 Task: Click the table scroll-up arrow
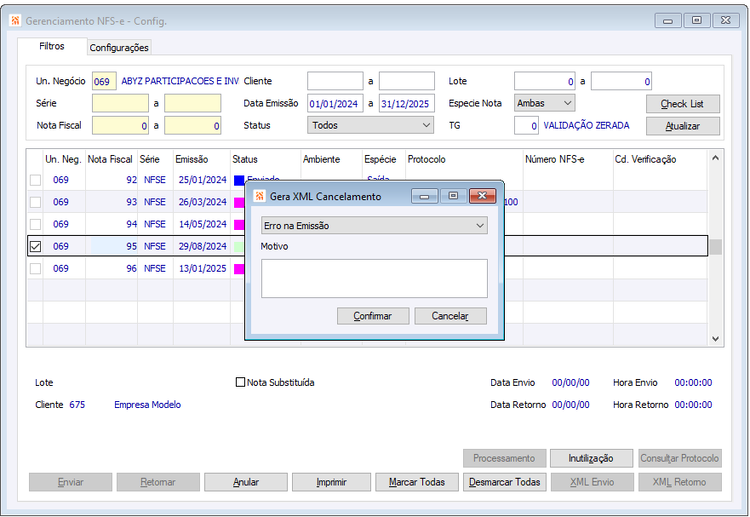(x=715, y=158)
